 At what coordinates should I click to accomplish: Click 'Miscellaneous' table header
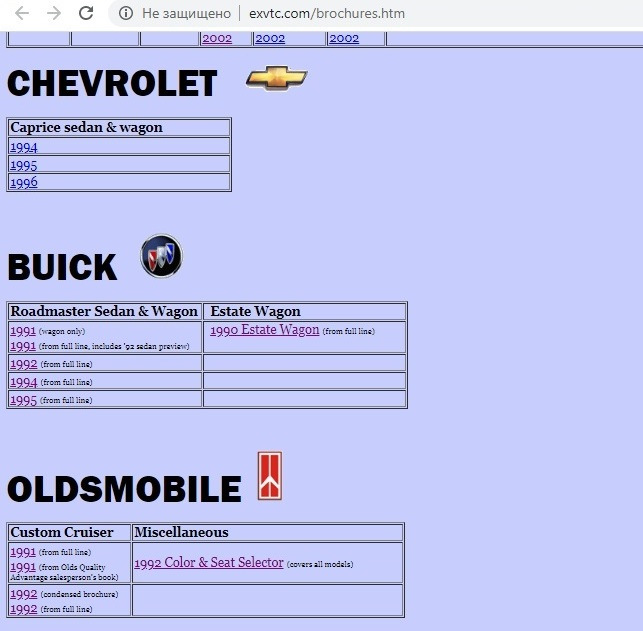(x=181, y=532)
